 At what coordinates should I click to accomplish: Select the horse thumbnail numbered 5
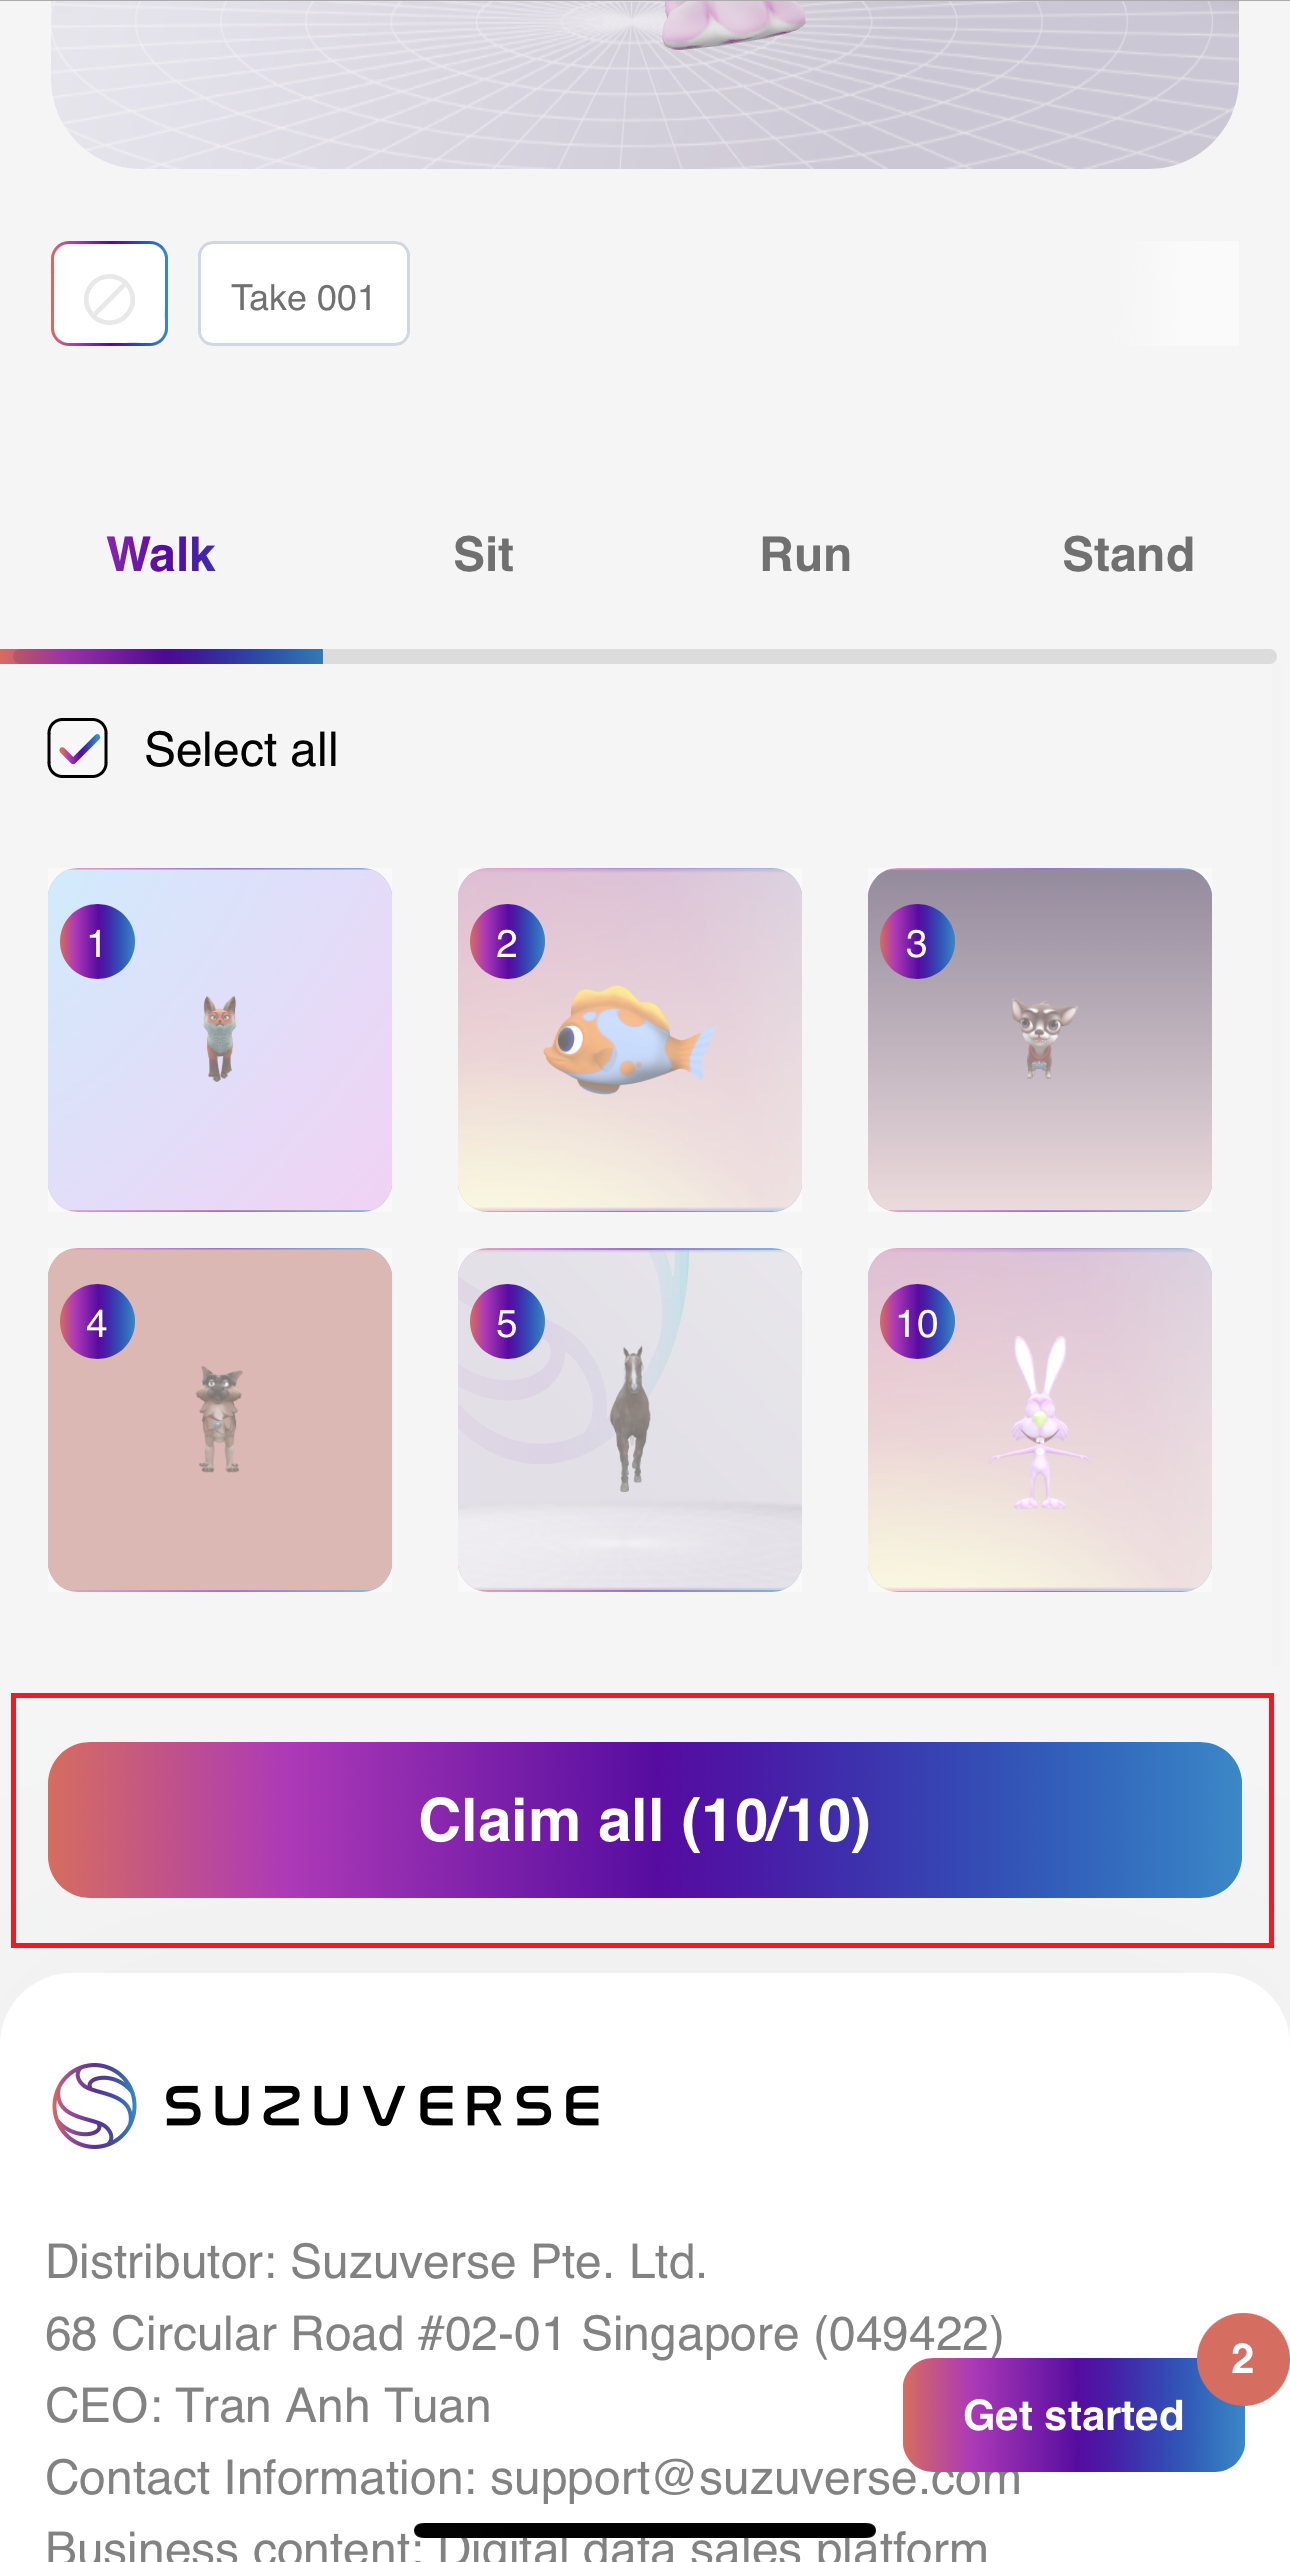[630, 1420]
